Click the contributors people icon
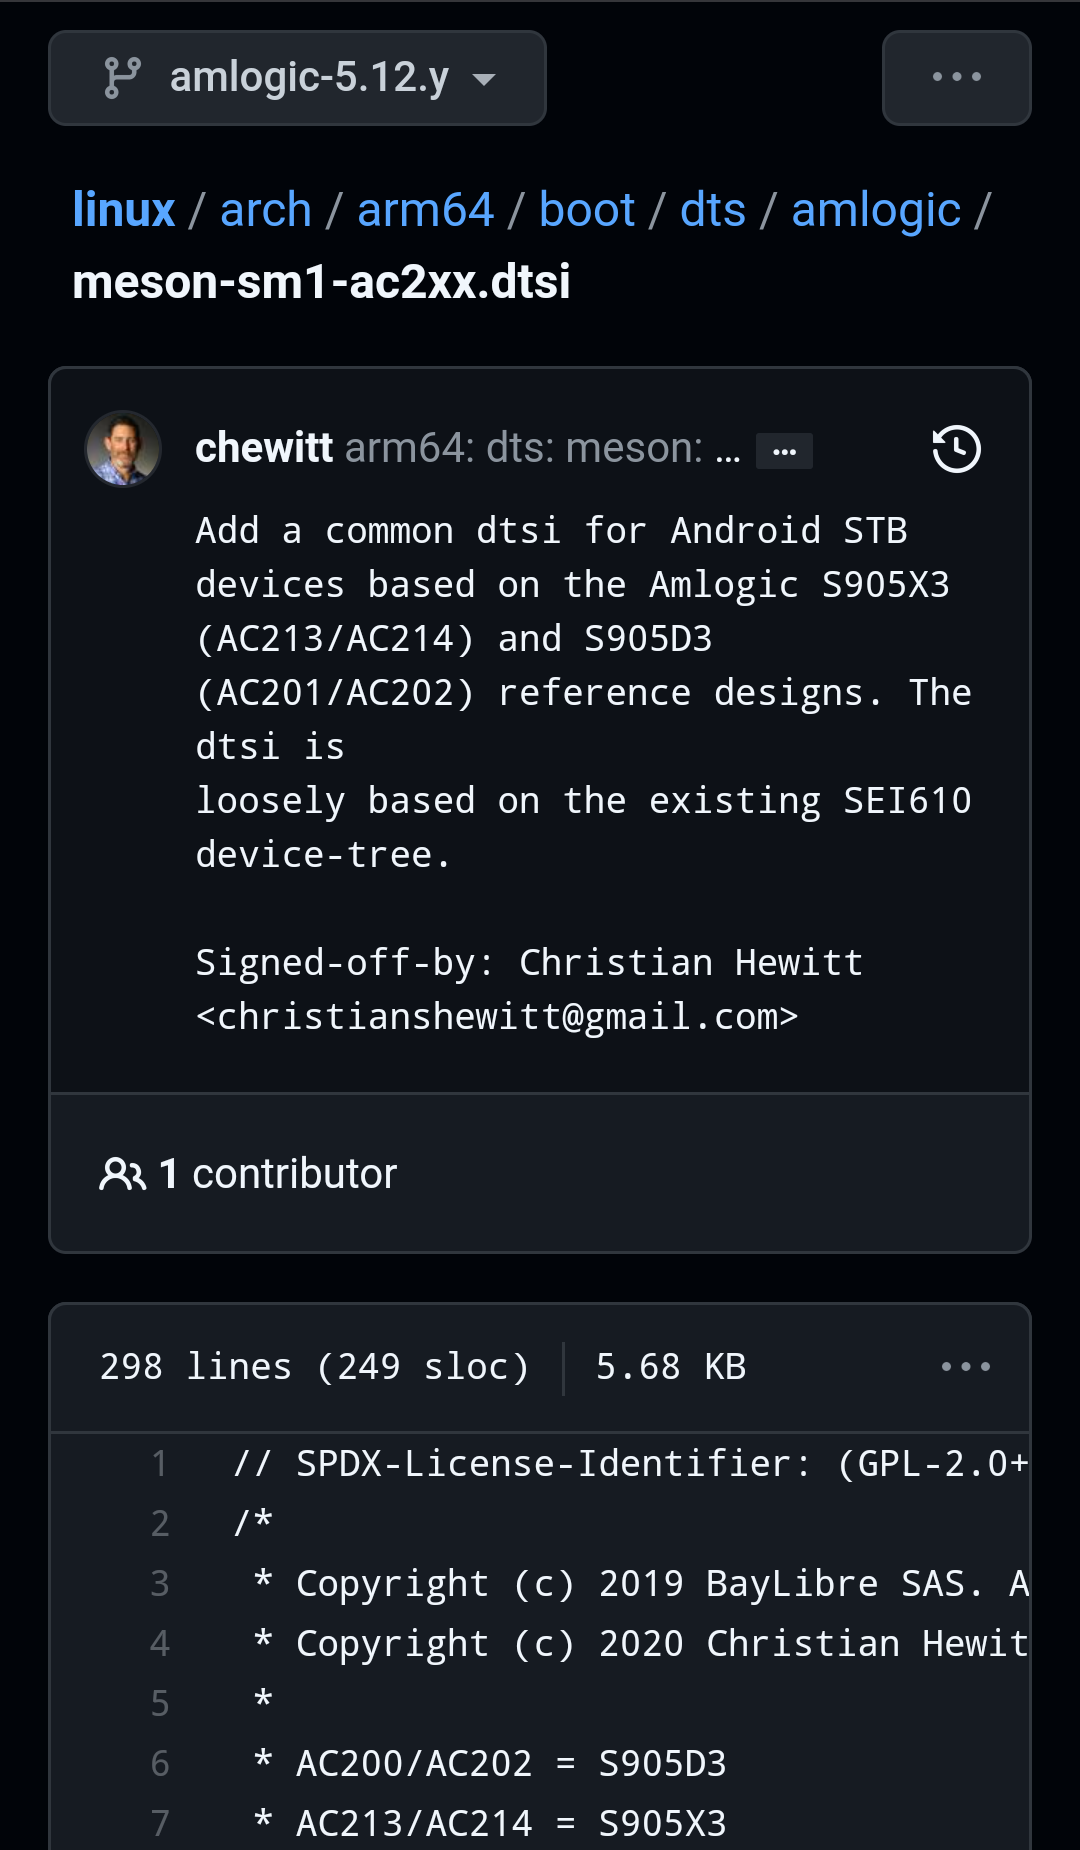This screenshot has width=1080, height=1850. point(123,1174)
